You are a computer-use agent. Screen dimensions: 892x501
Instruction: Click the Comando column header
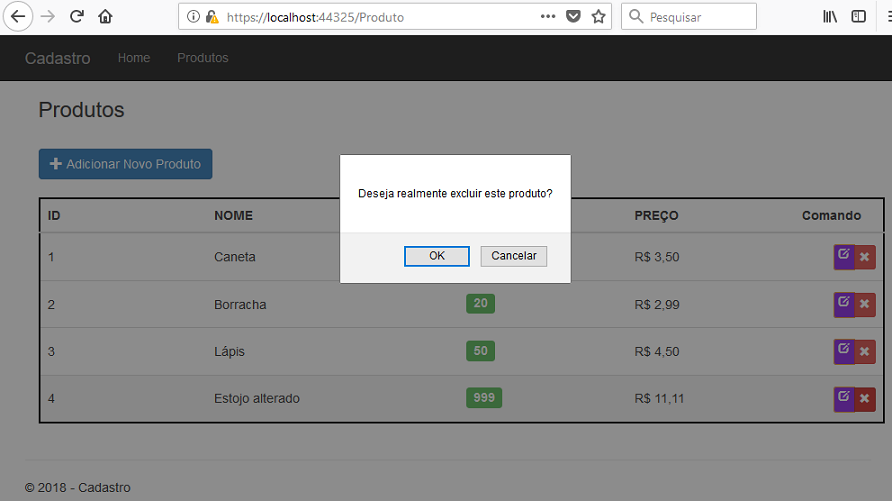click(x=831, y=216)
